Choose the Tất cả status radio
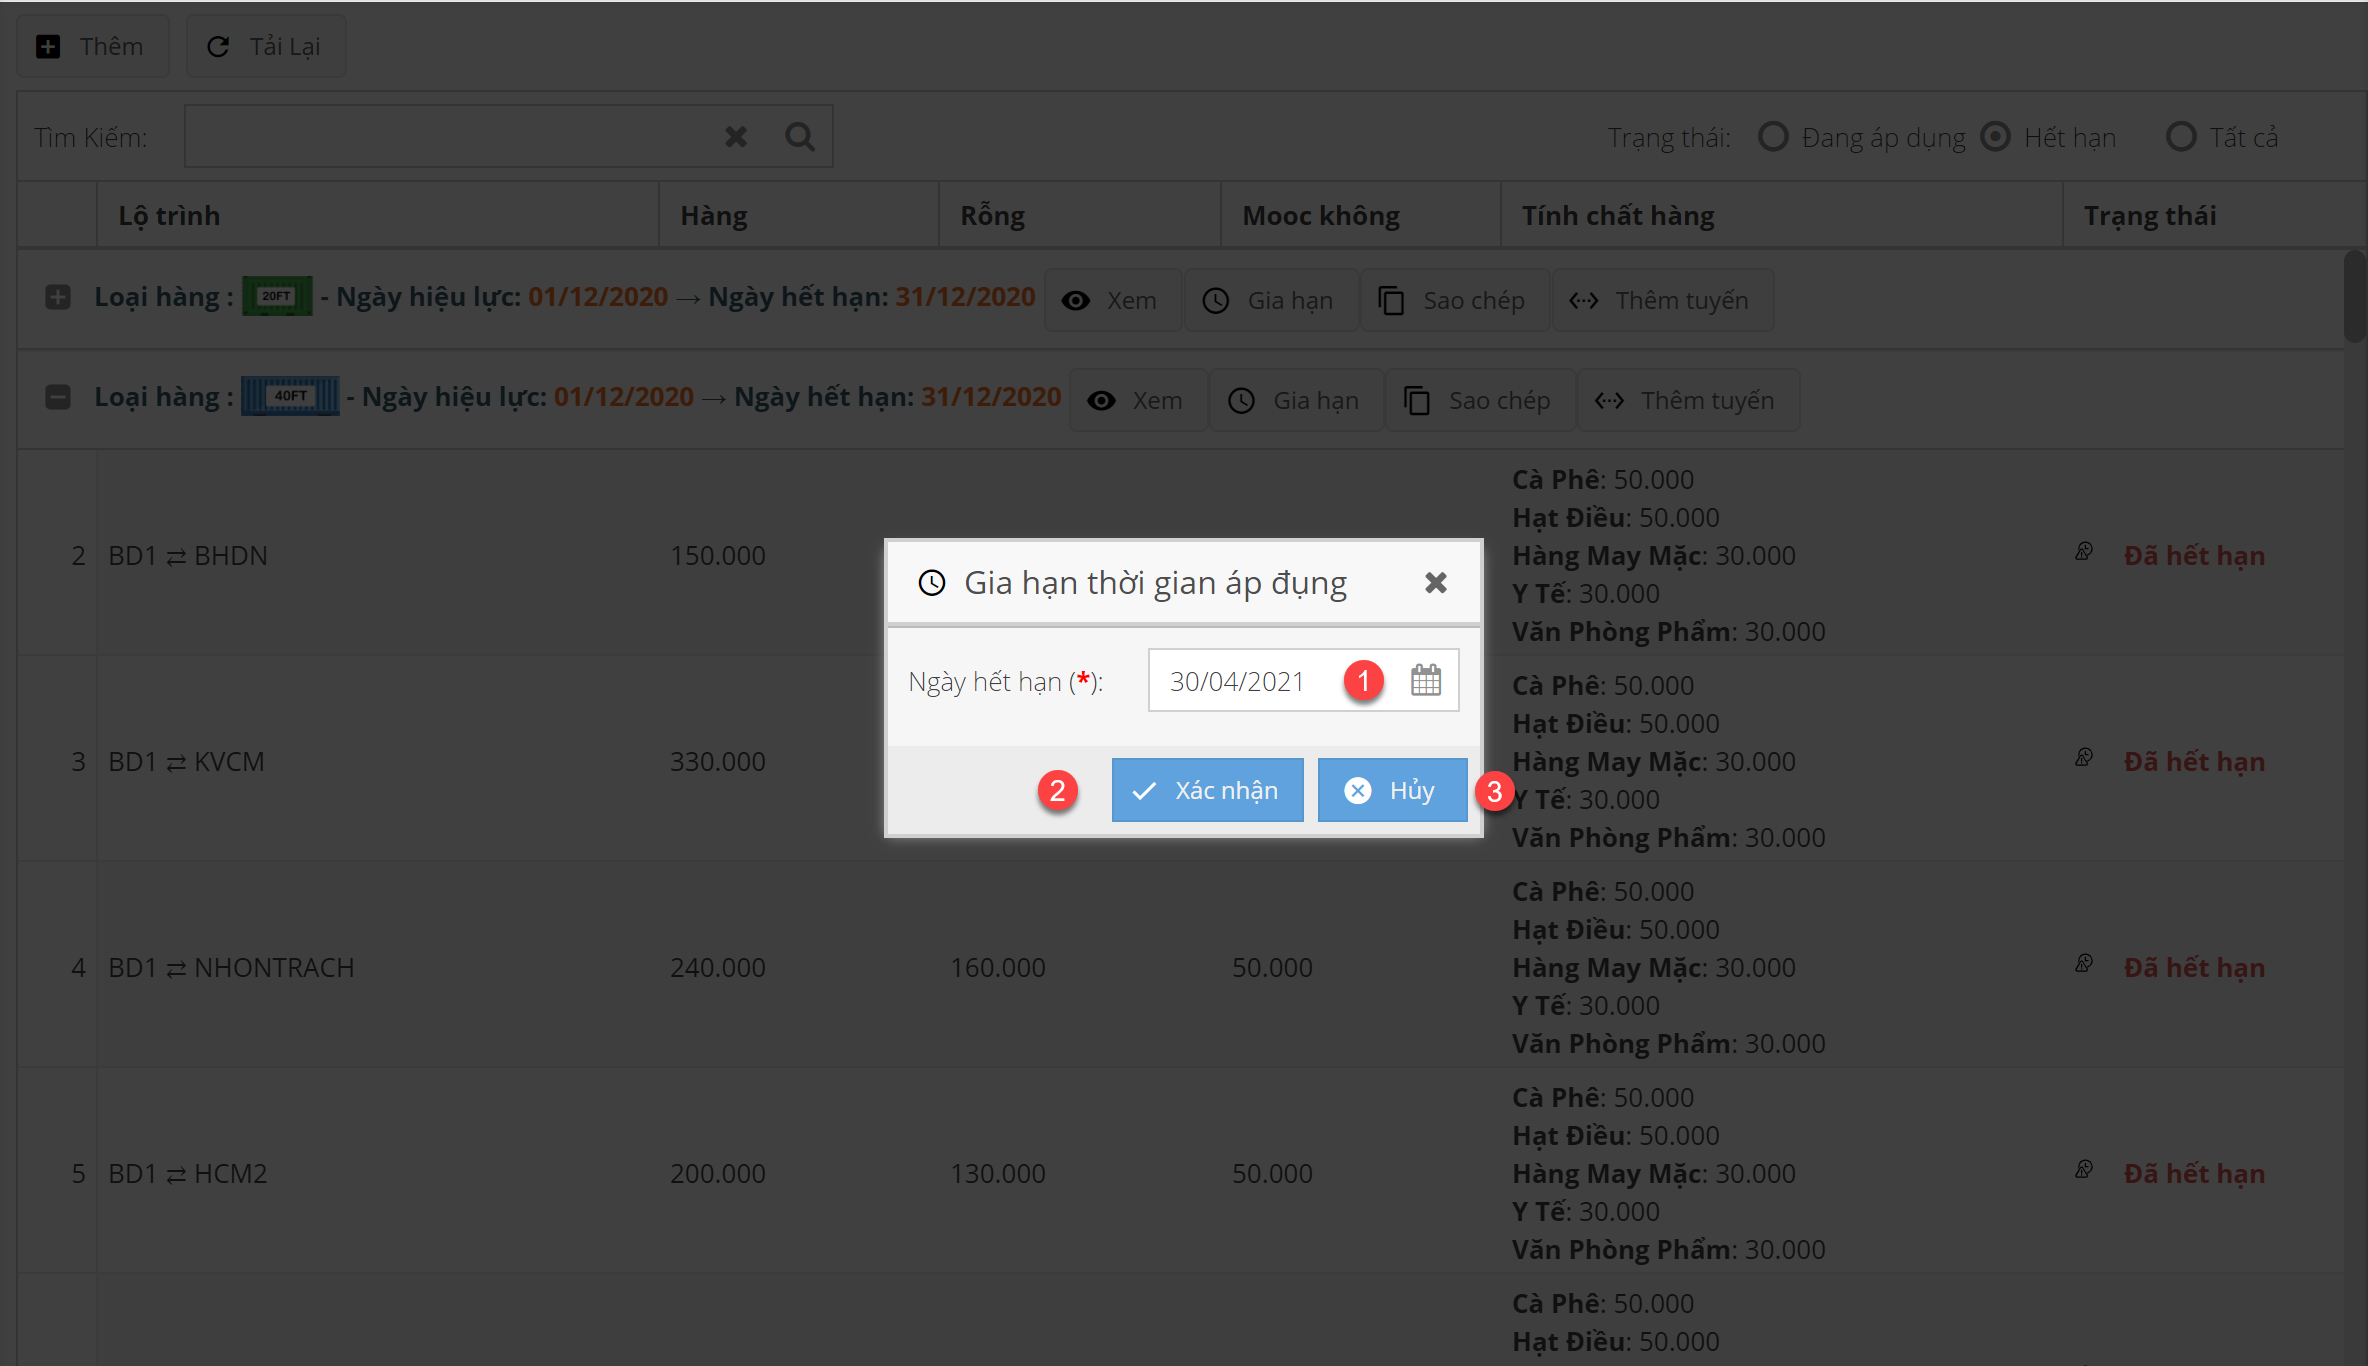The width and height of the screenshot is (2368, 1366). (2180, 137)
